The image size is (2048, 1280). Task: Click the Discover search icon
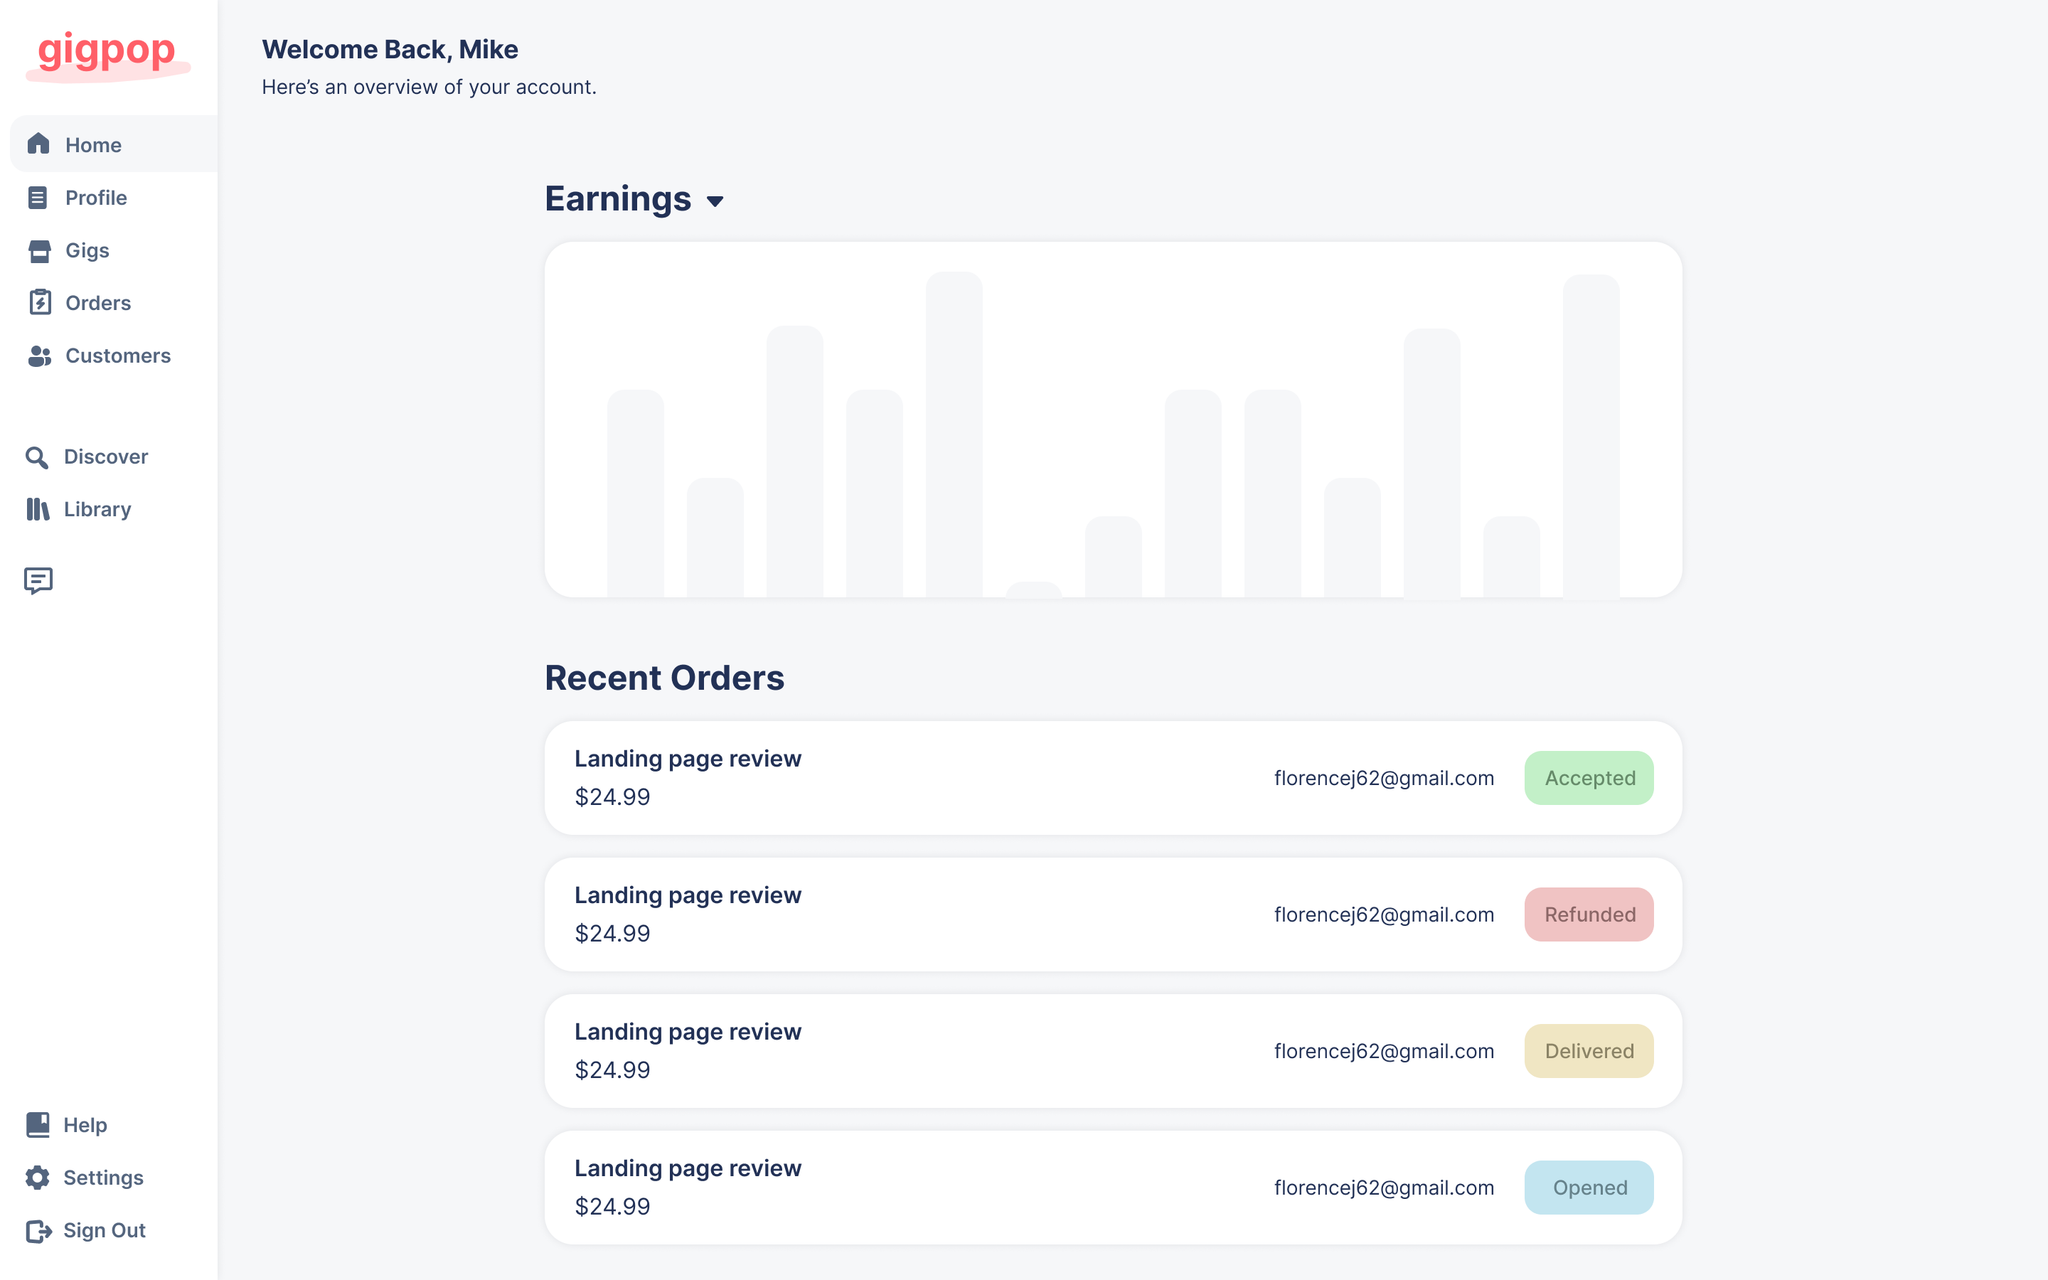39,457
